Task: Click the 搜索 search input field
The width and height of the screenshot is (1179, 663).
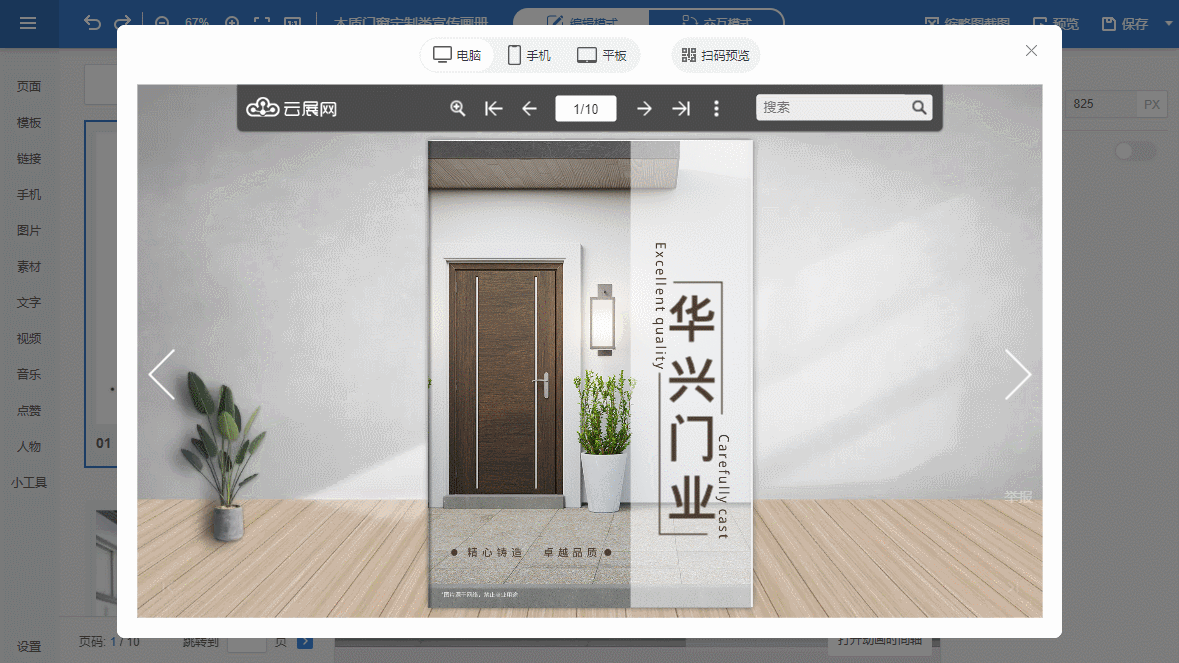Action: 833,107
